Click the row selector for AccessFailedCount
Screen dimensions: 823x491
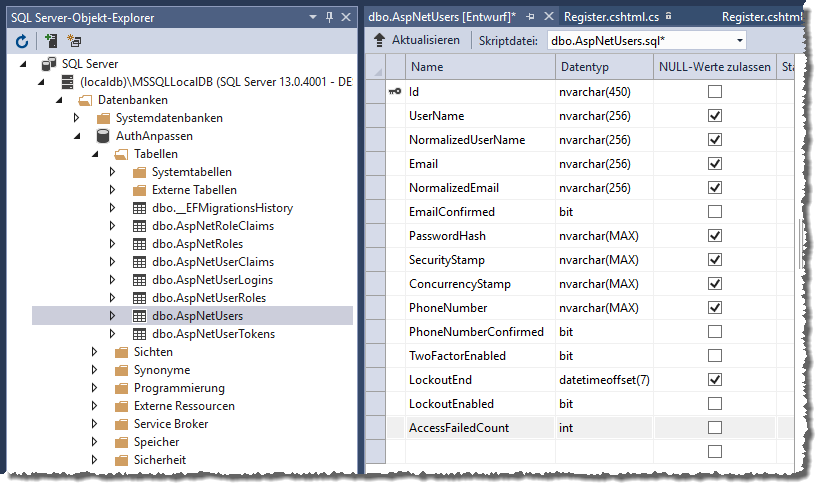(376, 427)
